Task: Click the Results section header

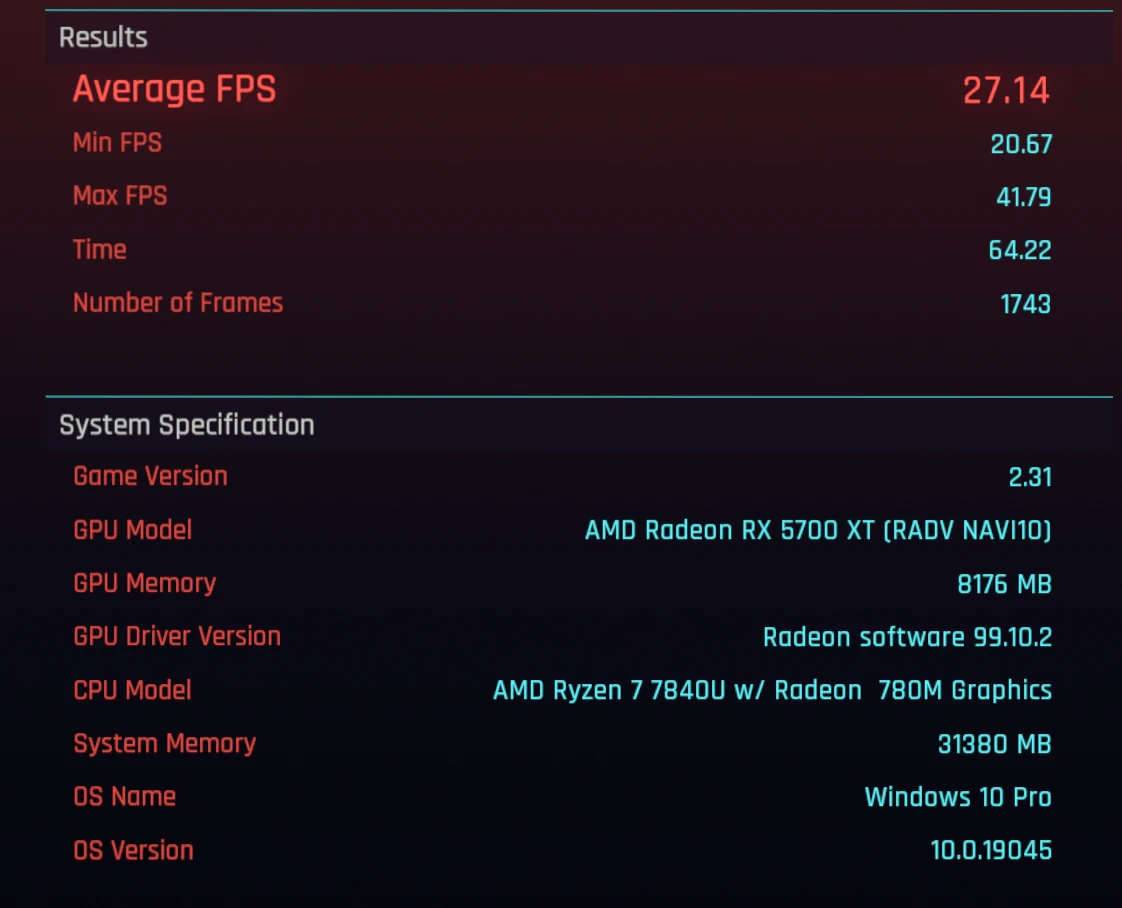Action: click(103, 37)
